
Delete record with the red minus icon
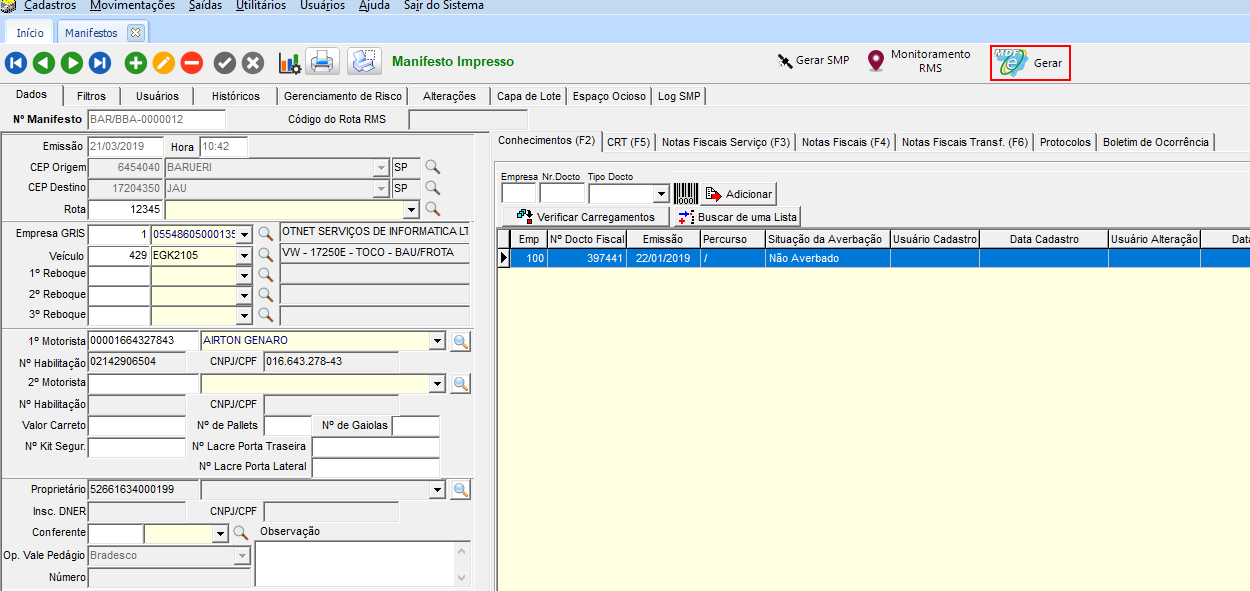click(192, 63)
